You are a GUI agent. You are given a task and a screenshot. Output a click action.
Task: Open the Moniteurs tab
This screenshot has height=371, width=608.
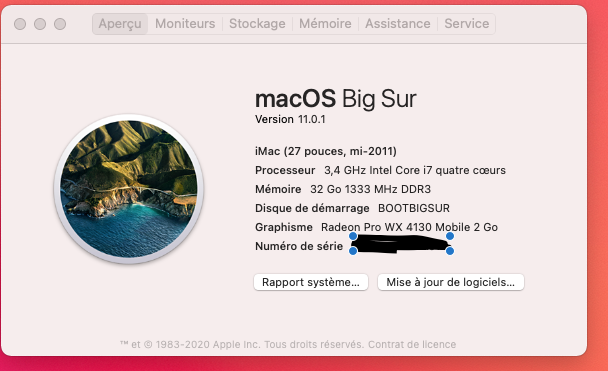[x=185, y=24]
